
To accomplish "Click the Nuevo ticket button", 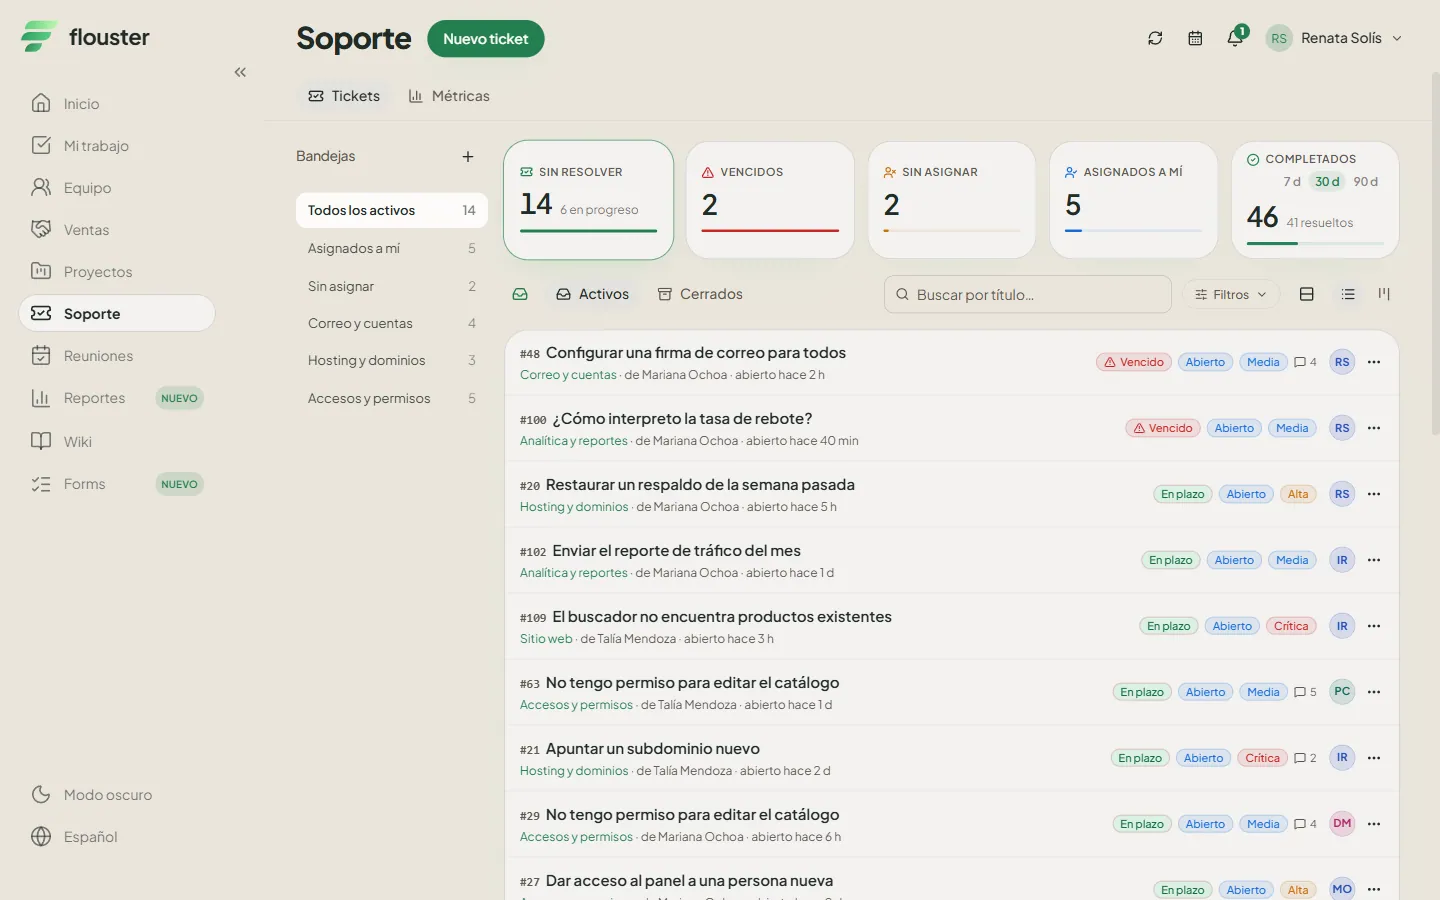I will pyautogui.click(x=486, y=39).
